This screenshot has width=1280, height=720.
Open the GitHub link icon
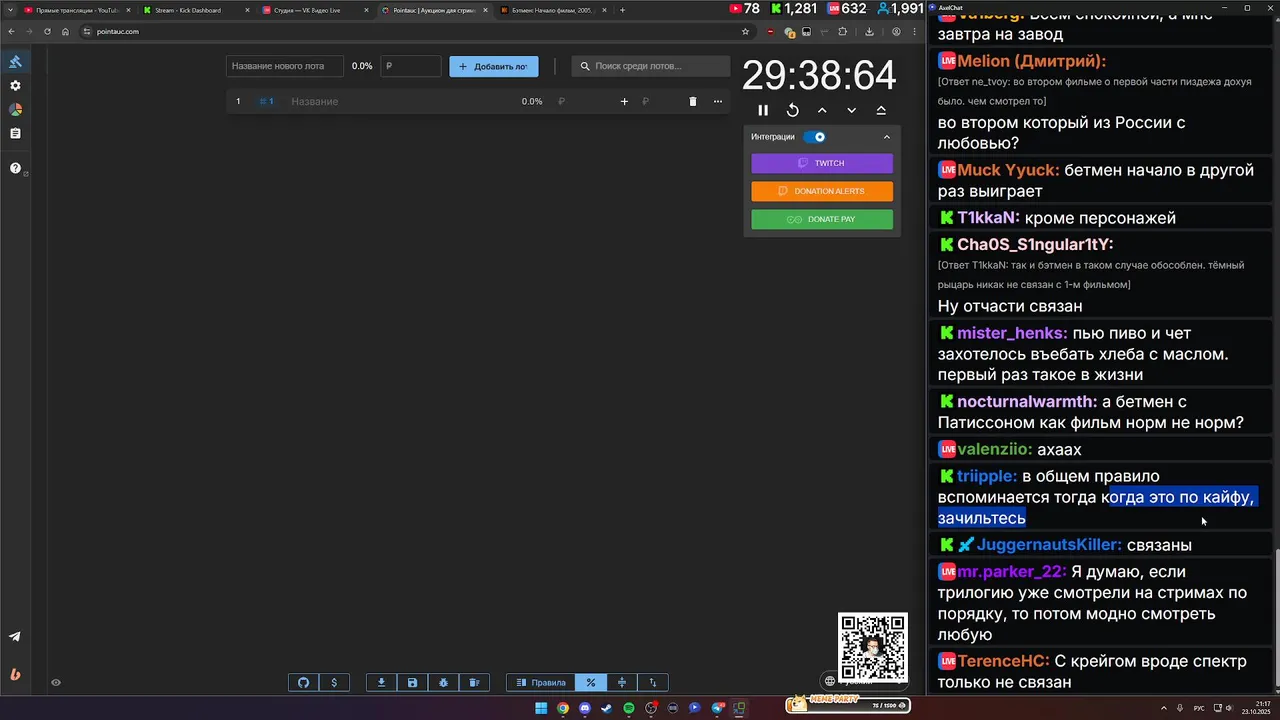tap(304, 683)
